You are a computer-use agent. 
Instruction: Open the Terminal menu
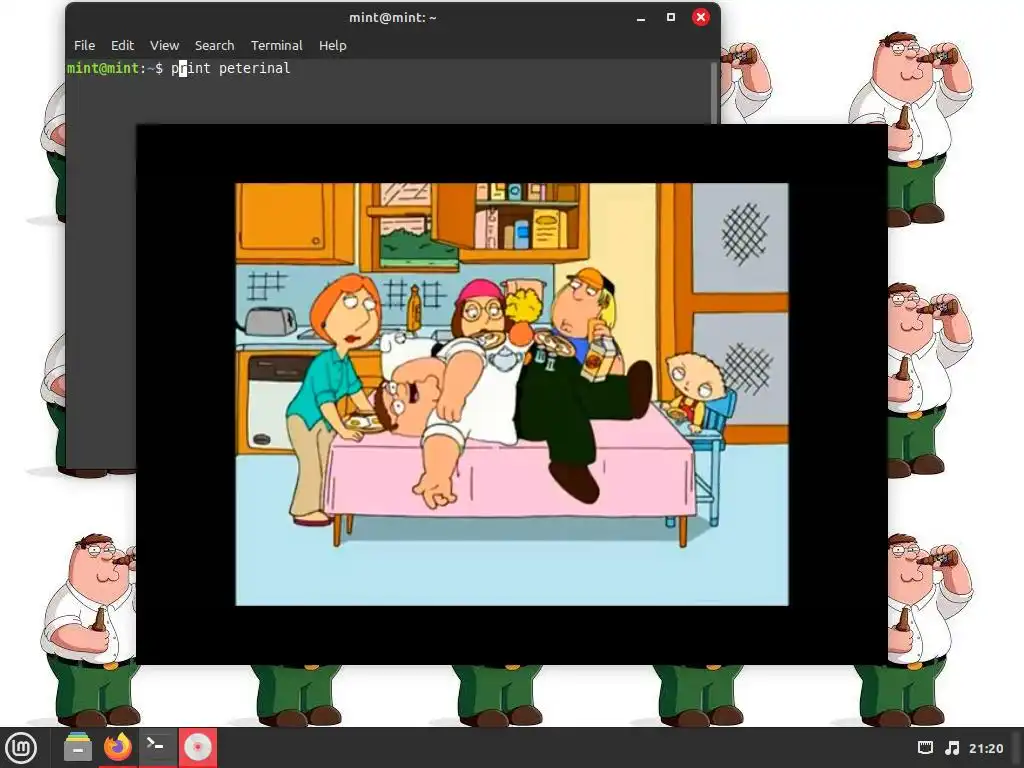276,46
